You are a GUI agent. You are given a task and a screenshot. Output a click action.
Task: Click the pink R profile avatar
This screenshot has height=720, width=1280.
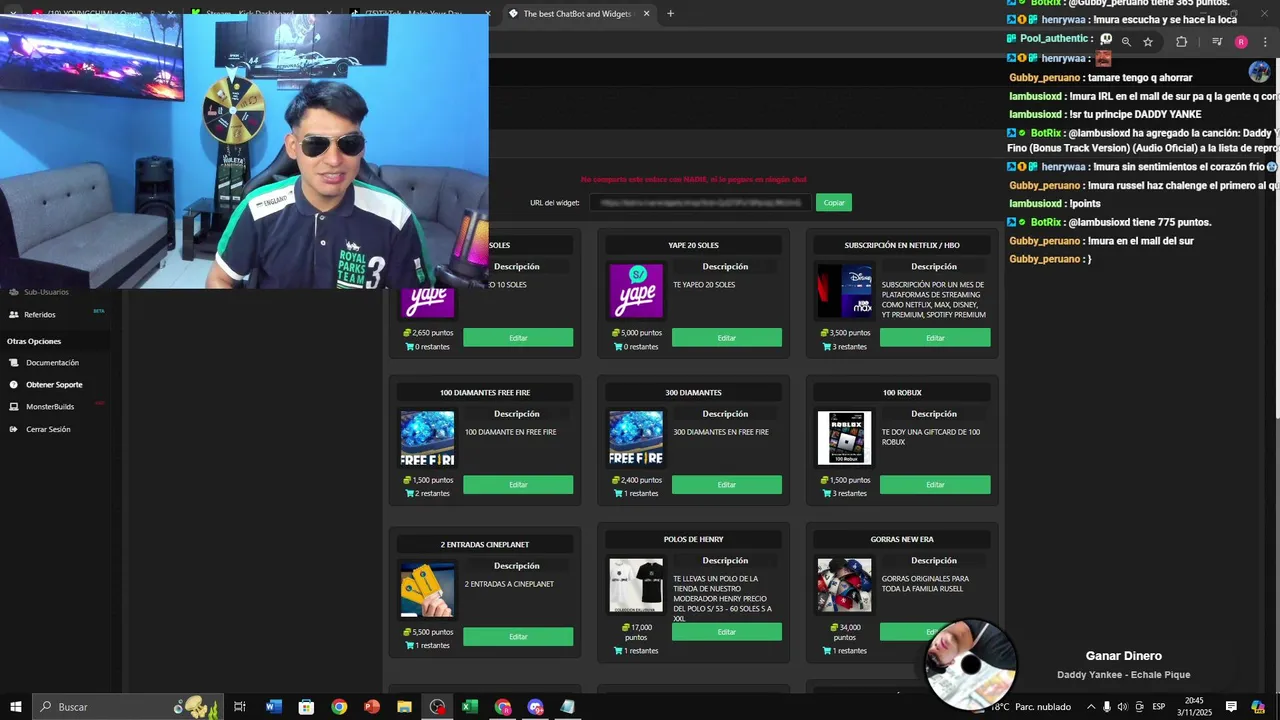pyautogui.click(x=1241, y=42)
